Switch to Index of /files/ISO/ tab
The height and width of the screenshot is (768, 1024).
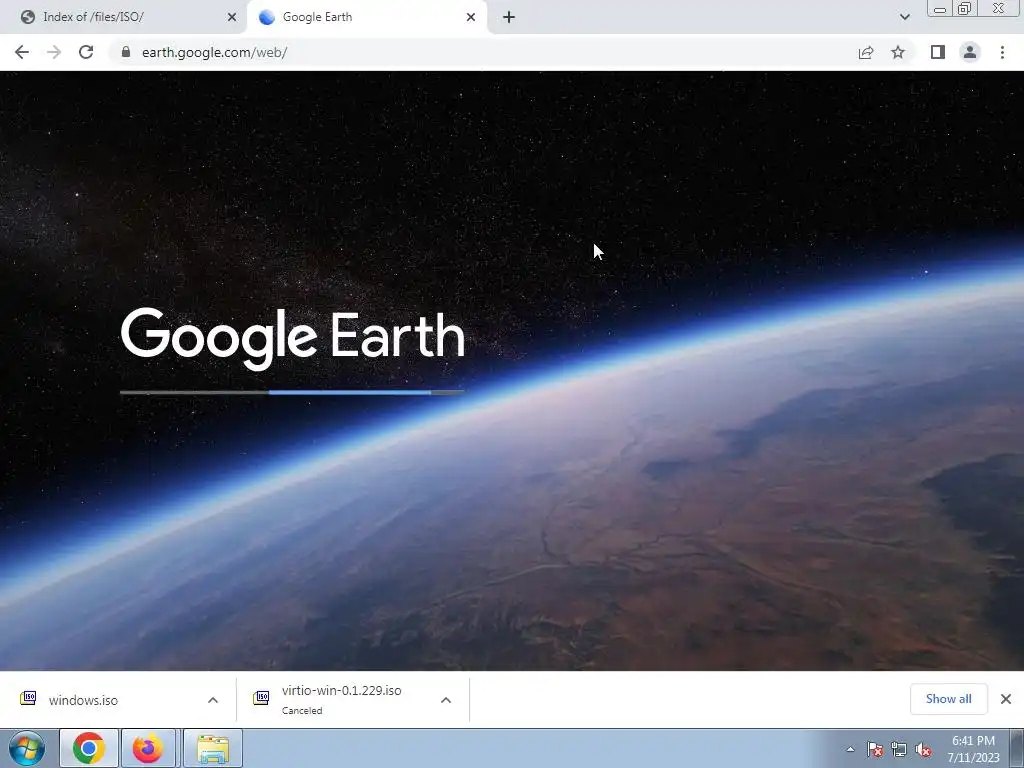[x=124, y=17]
